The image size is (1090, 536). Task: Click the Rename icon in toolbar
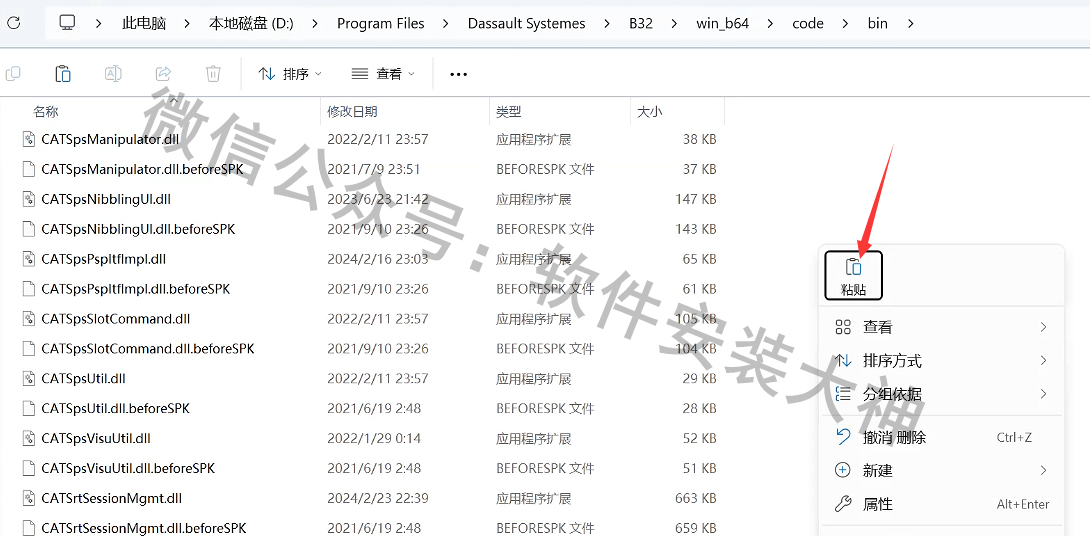coord(113,74)
